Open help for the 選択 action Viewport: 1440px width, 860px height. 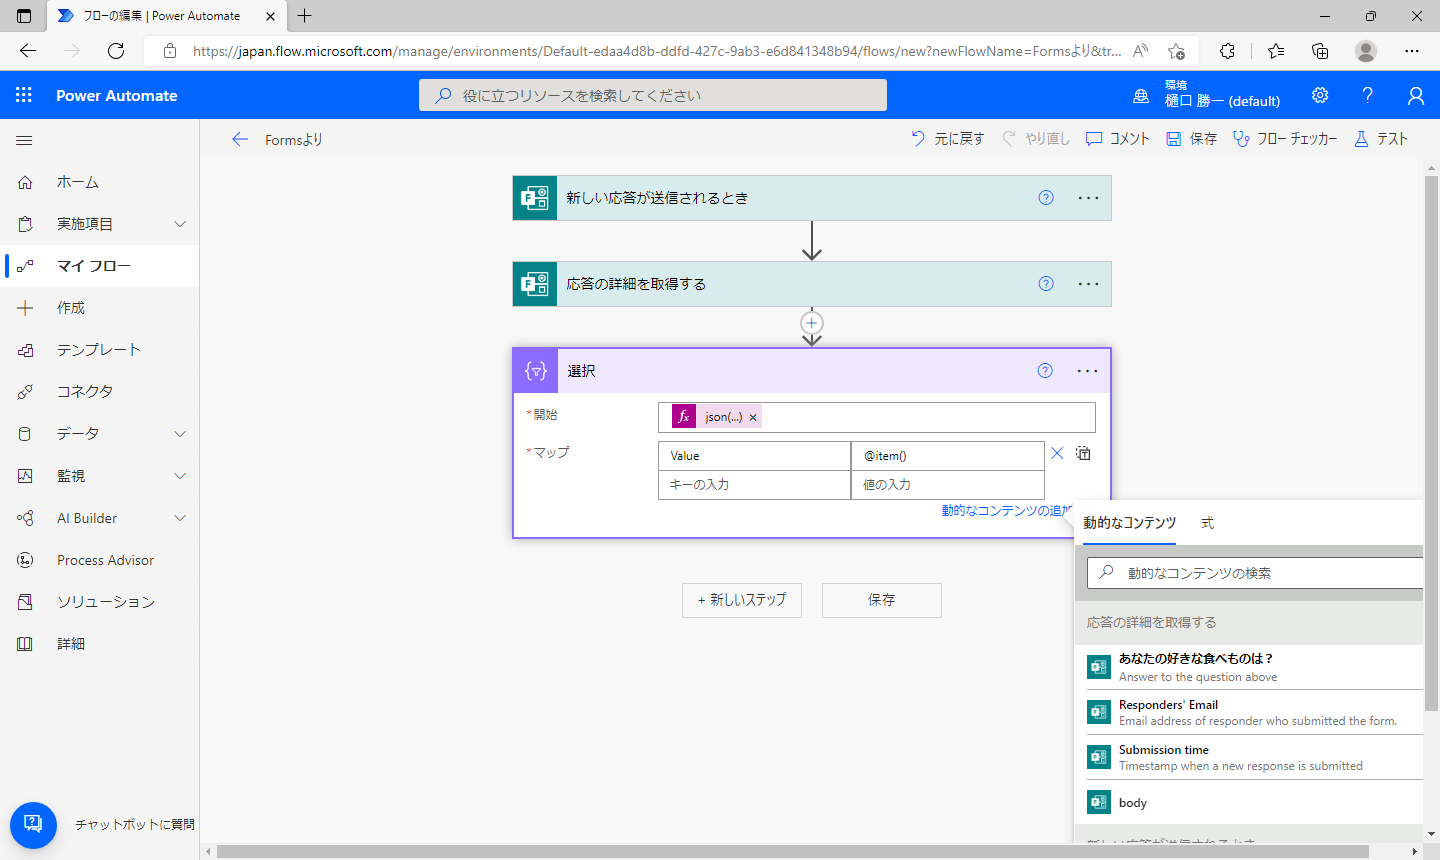1045,371
